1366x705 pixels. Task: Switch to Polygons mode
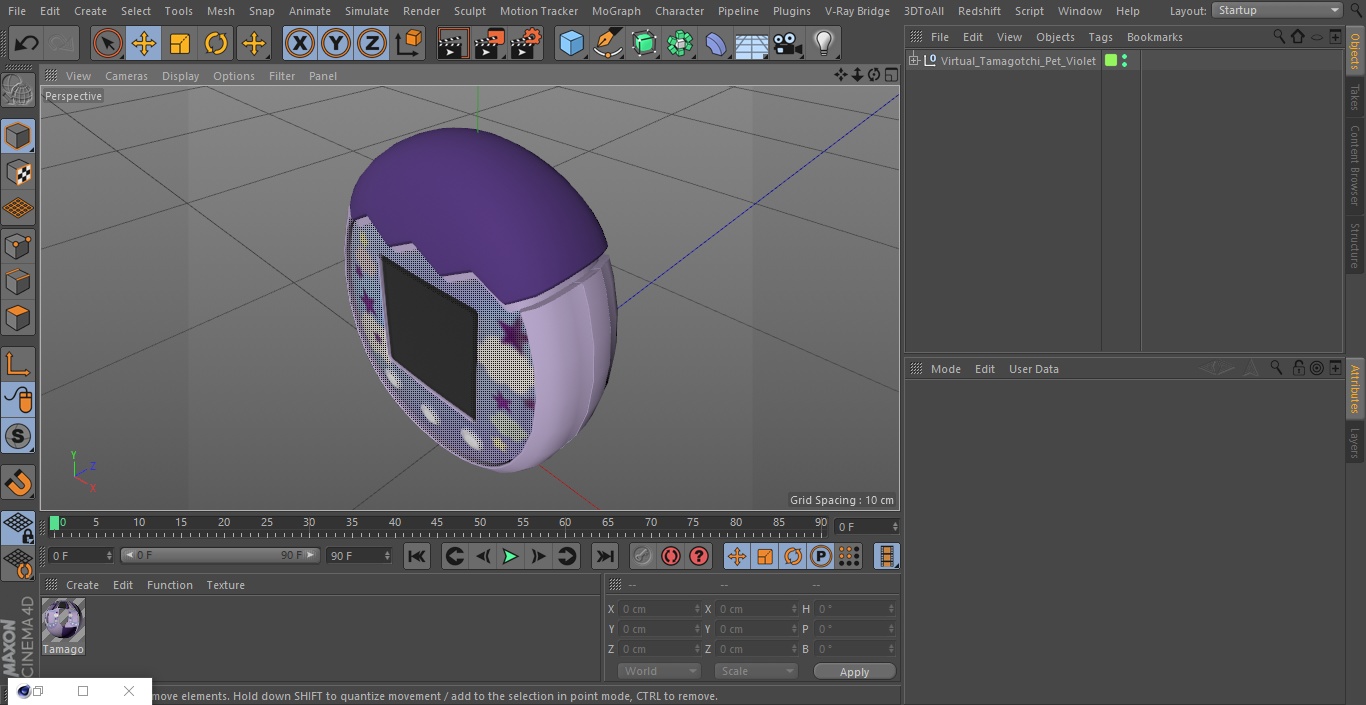(x=18, y=317)
